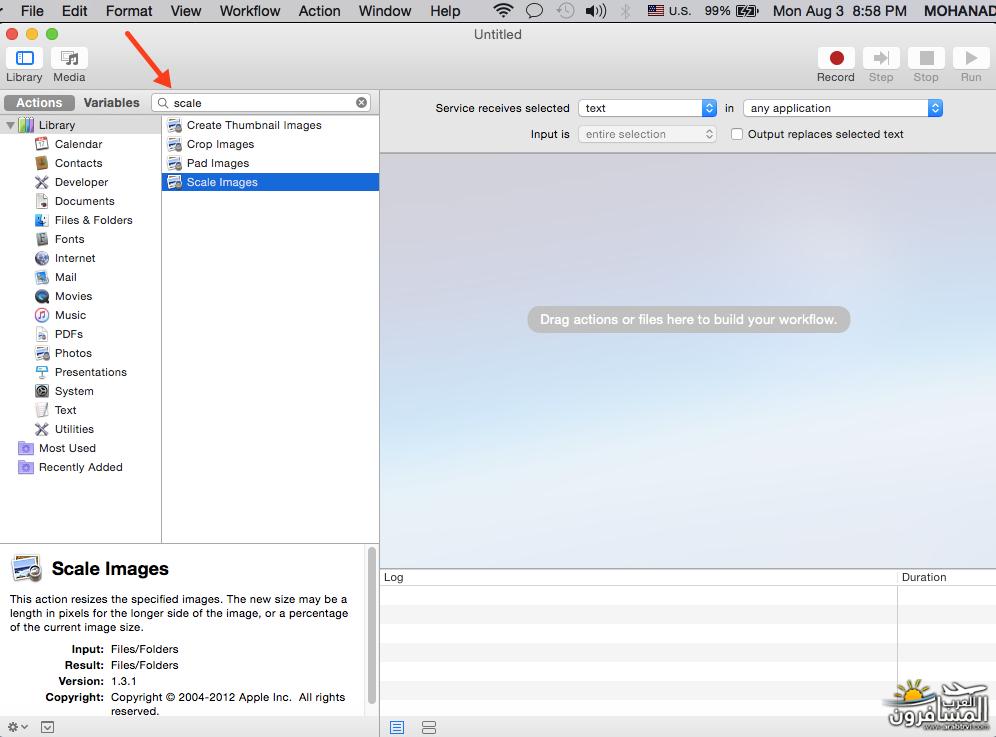Select the Movies category icon

click(42, 297)
